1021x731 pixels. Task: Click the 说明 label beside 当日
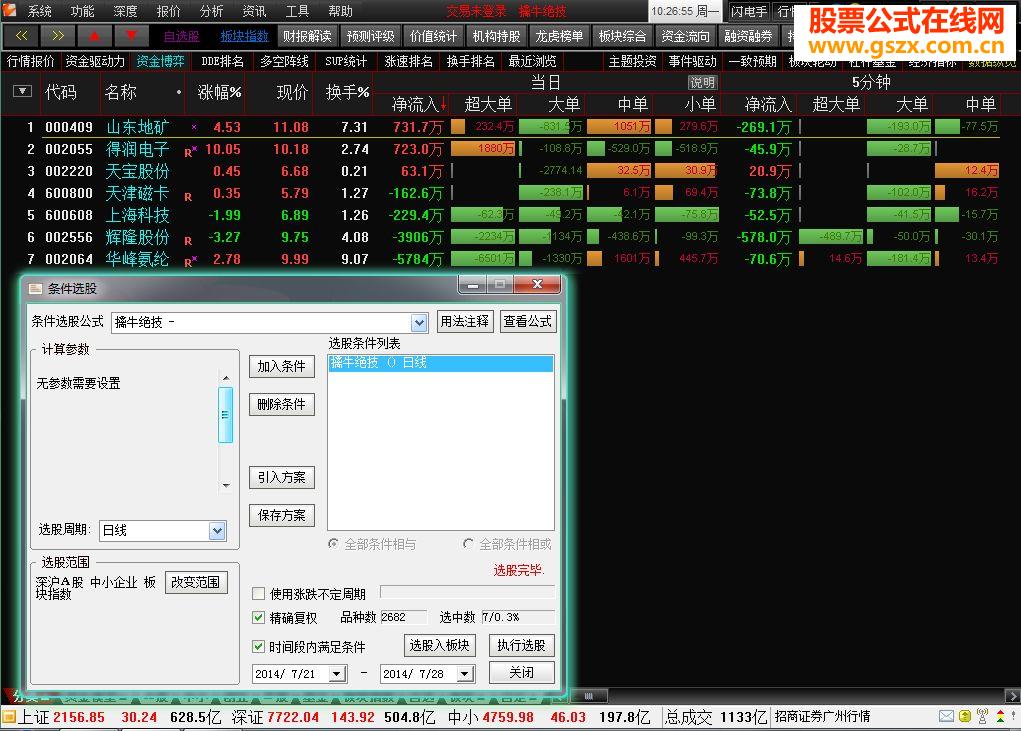tap(702, 83)
